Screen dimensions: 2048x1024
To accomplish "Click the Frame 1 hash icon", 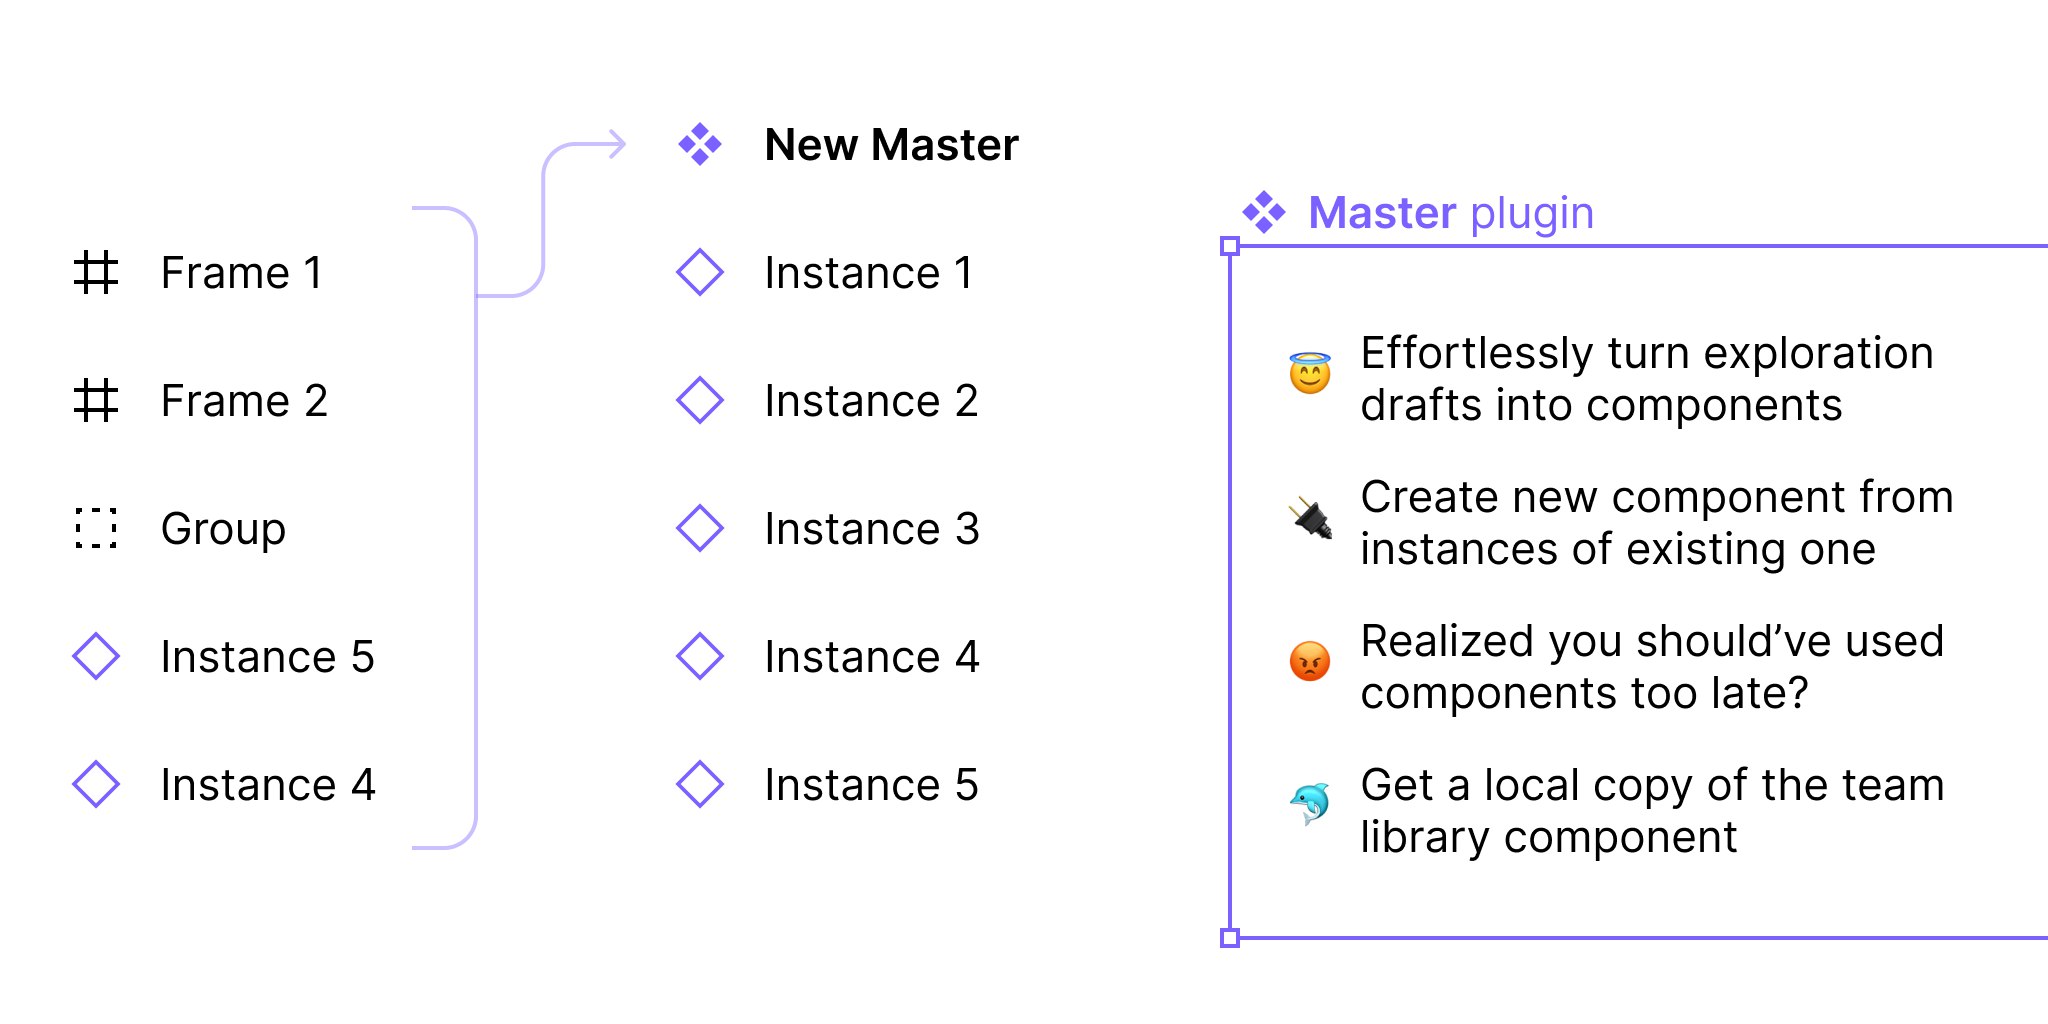I will click(96, 273).
